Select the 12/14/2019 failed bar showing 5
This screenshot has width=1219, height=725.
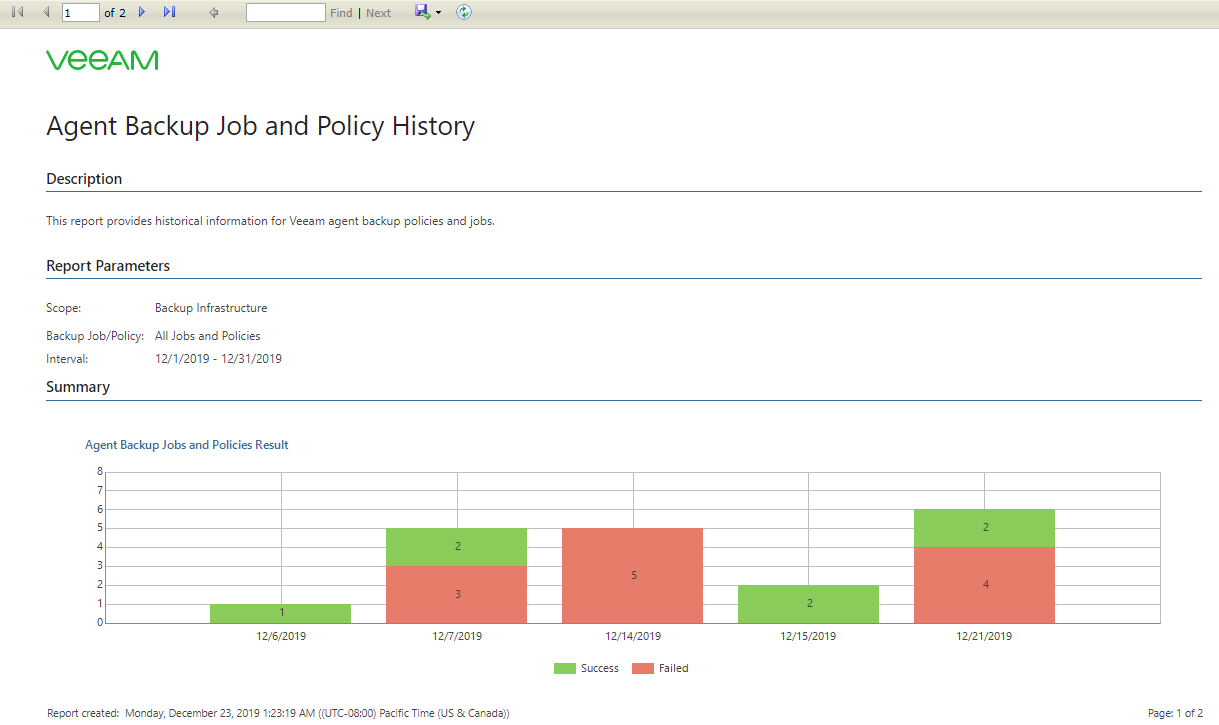(633, 575)
